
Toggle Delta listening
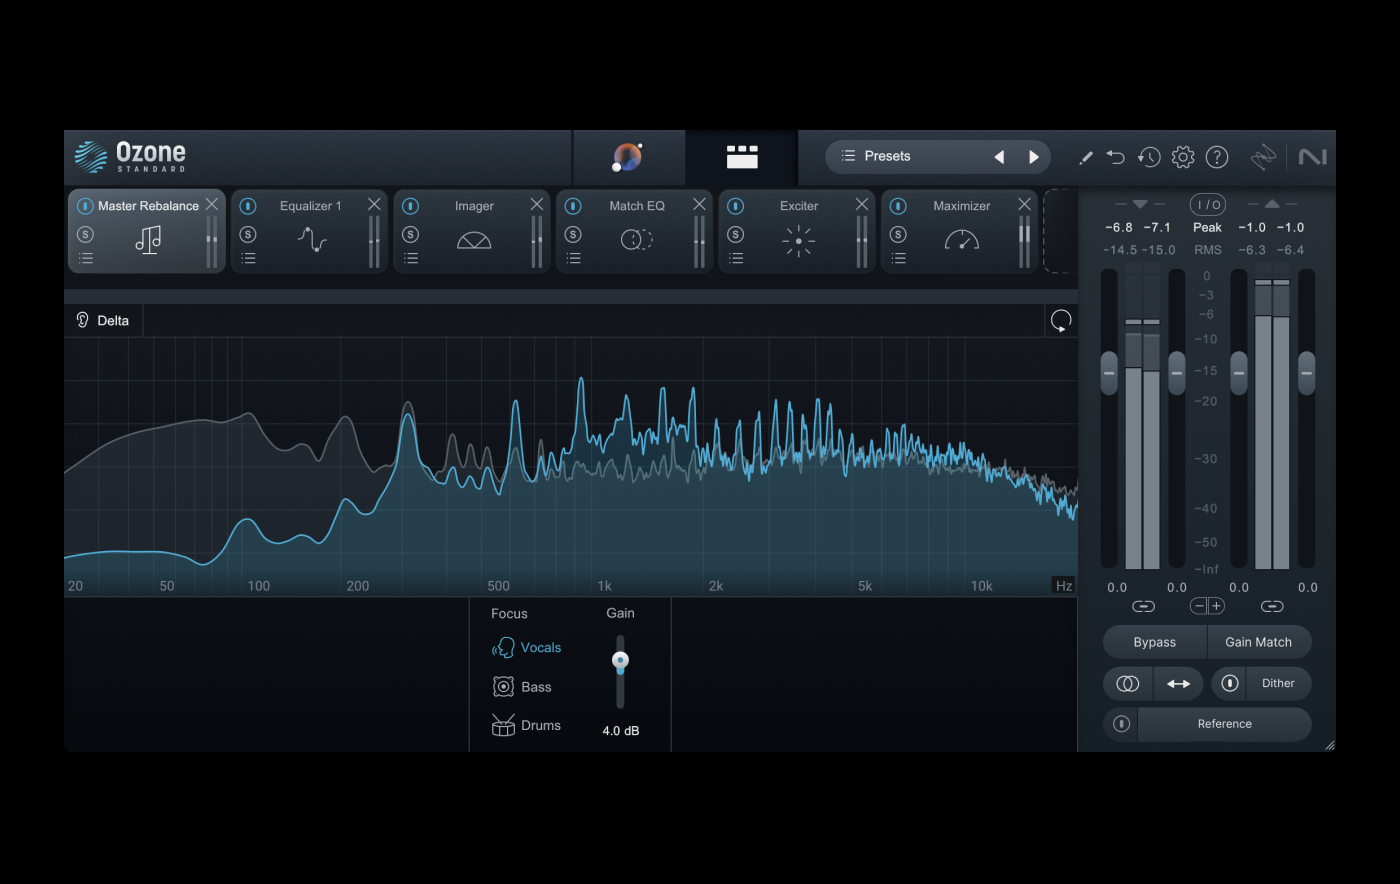click(103, 321)
